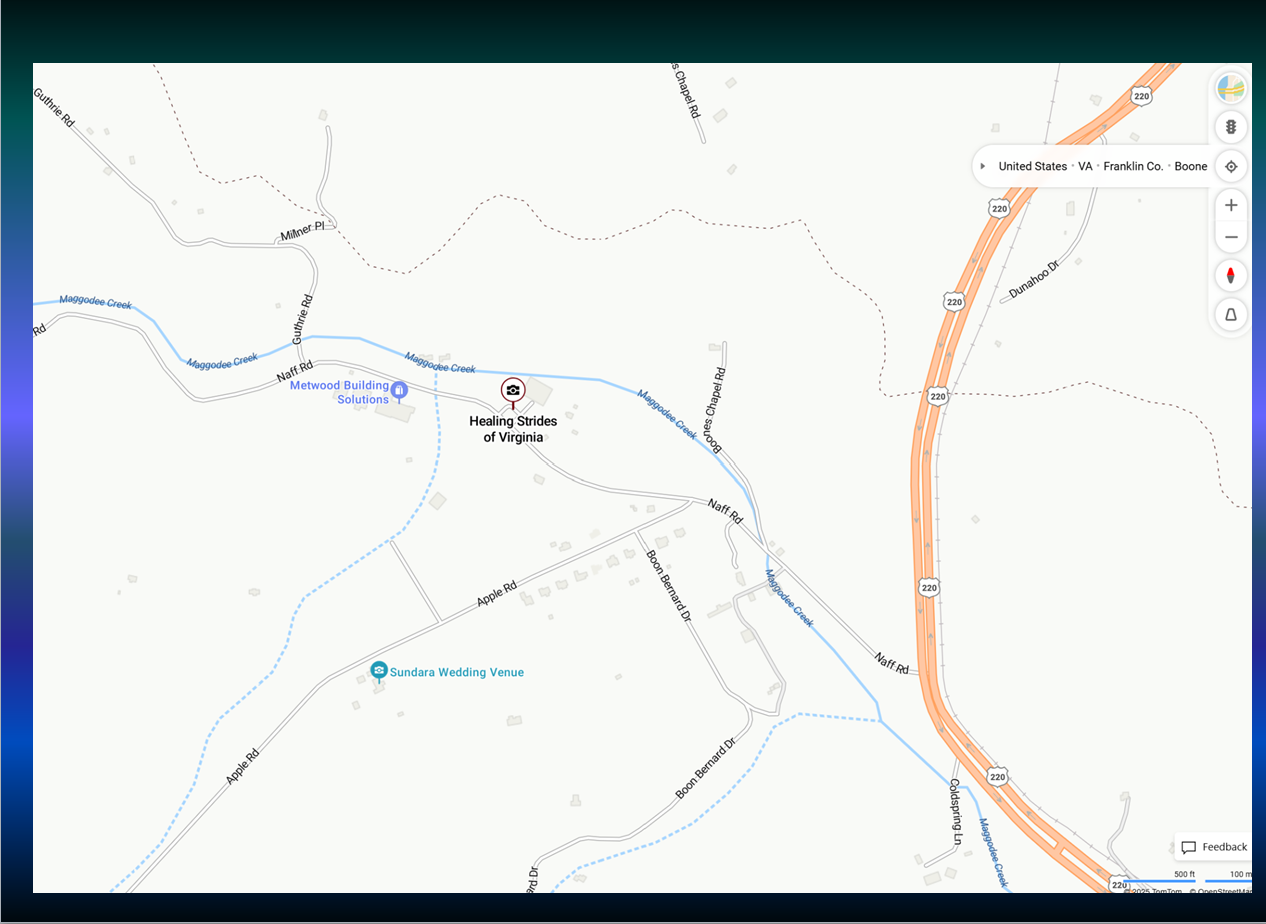Click the Healing Strides of Virginia pin
This screenshot has height=924, width=1266.
click(513, 390)
